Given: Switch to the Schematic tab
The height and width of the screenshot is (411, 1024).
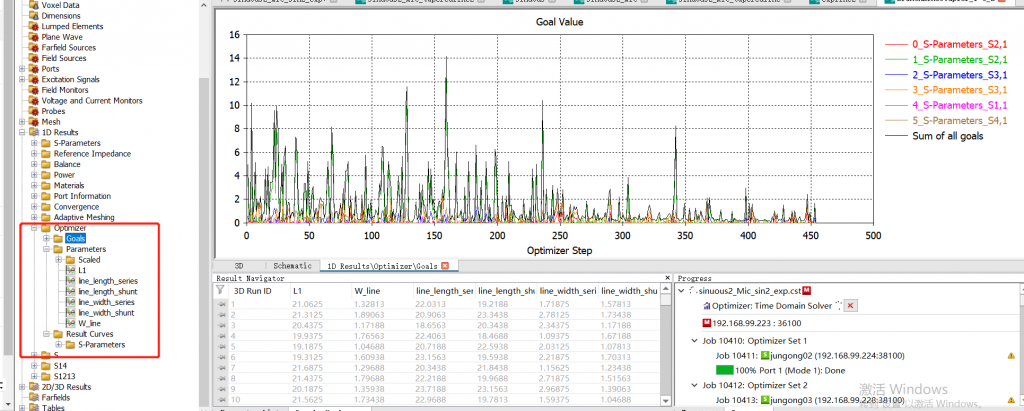Looking at the screenshot, I should 292,265.
